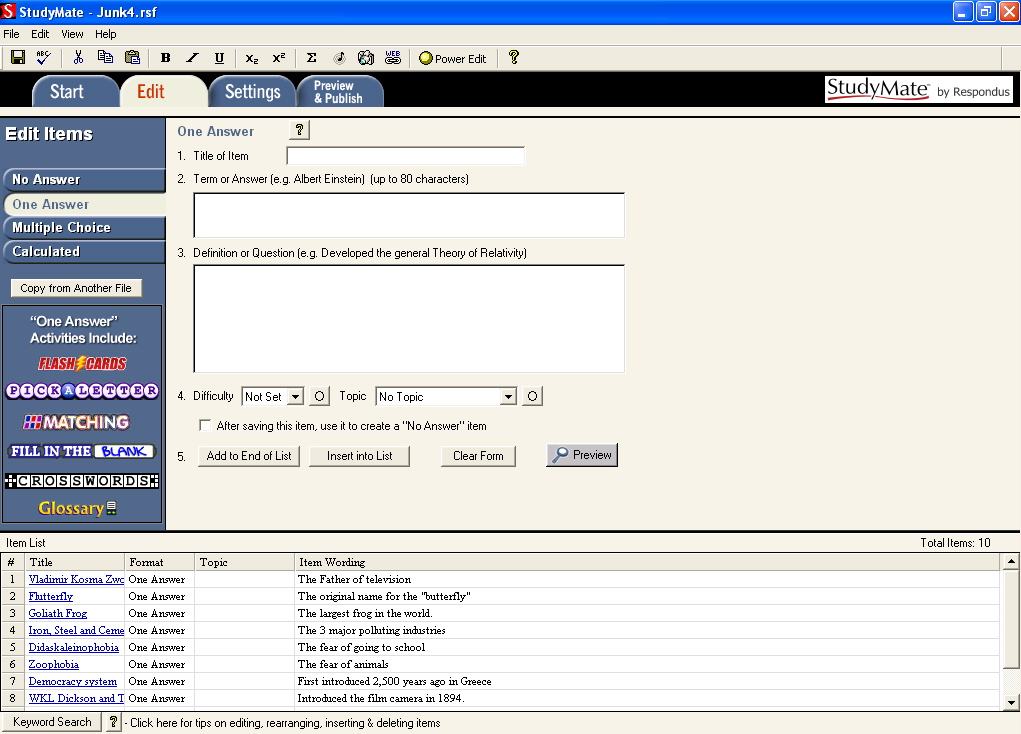This screenshot has width=1021, height=734.
Task: Click the item list scroll up arrow
Action: click(x=1011, y=561)
